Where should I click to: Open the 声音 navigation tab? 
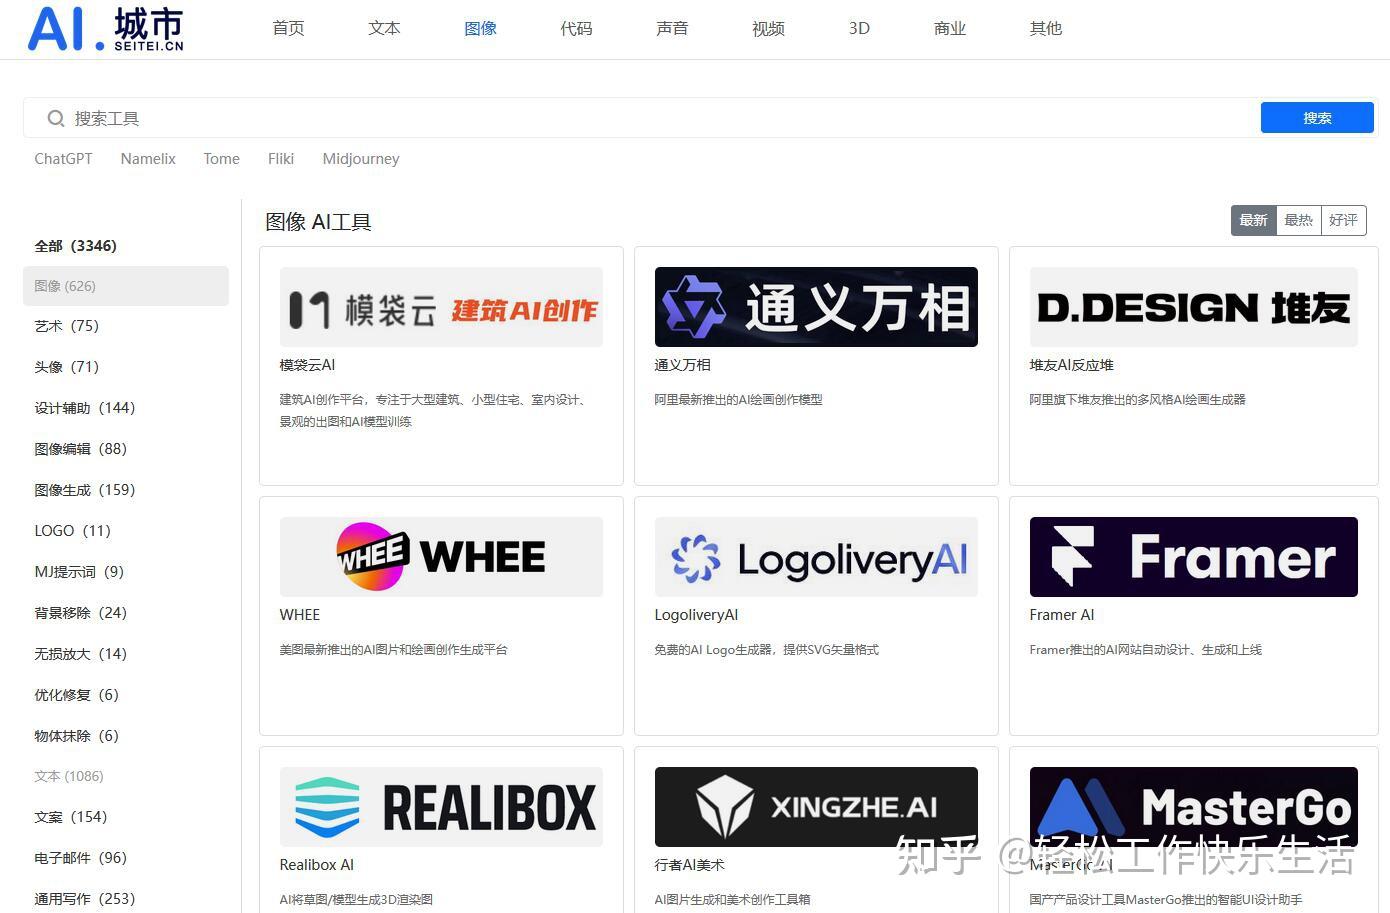coord(672,28)
